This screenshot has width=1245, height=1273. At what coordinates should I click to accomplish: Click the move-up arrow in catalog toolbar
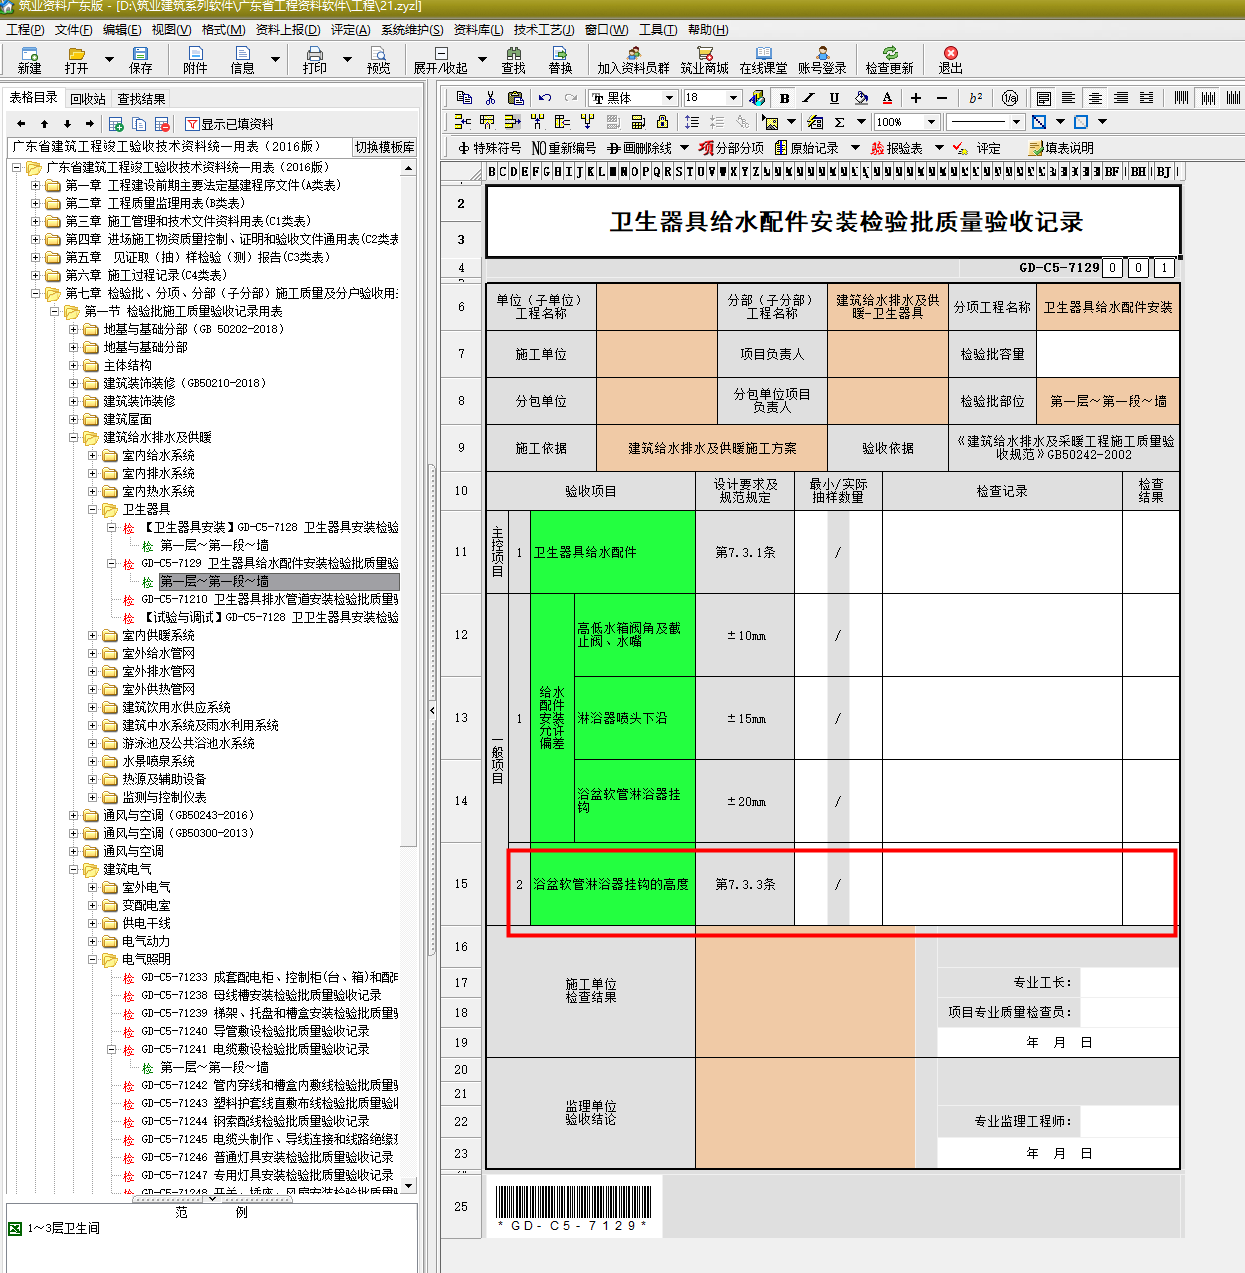click(x=44, y=124)
